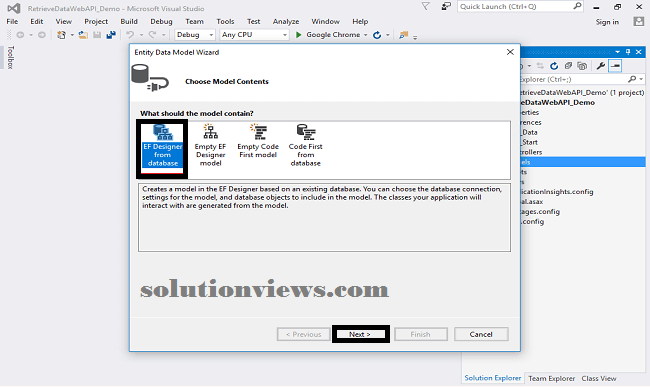Click the New Project toolbar icon

[61, 35]
